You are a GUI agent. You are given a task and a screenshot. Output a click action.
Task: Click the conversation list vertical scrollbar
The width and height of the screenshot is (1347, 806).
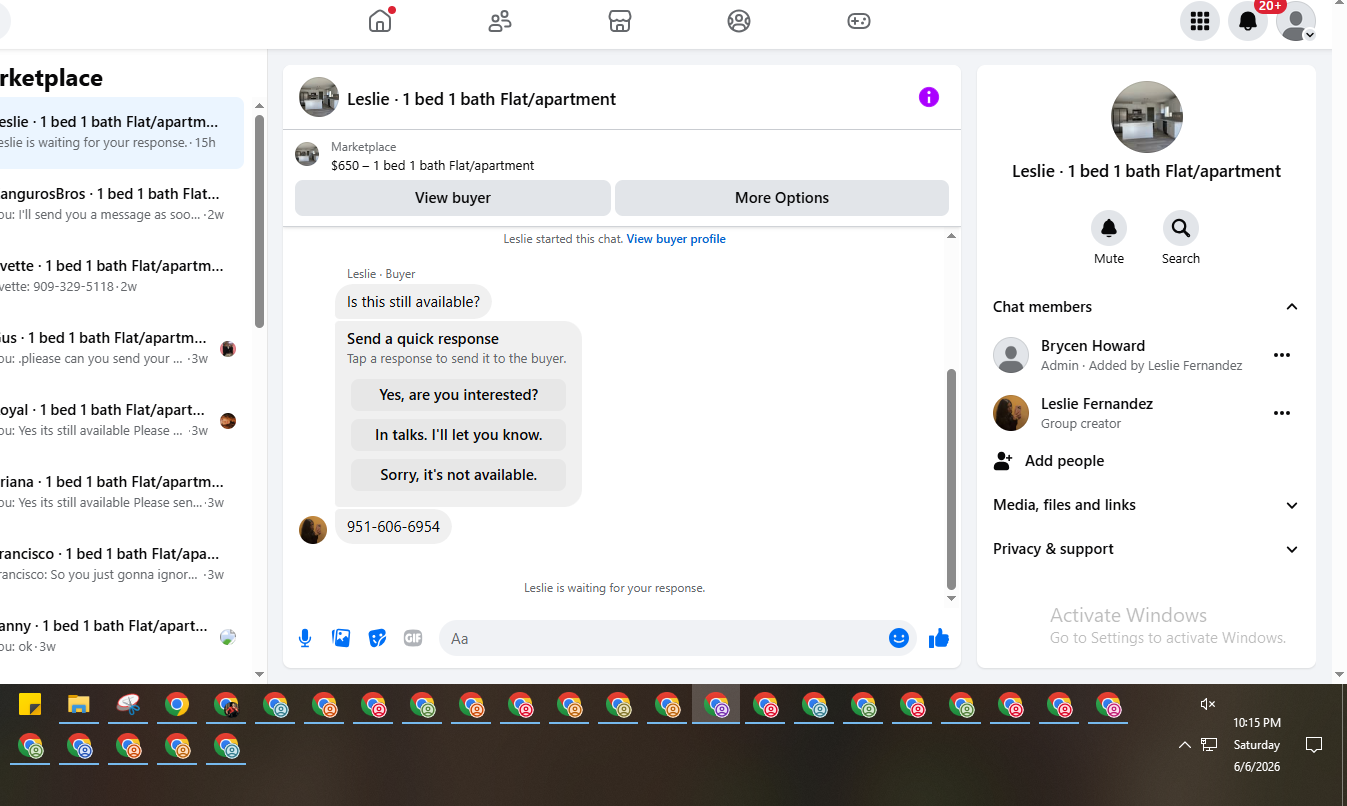260,221
